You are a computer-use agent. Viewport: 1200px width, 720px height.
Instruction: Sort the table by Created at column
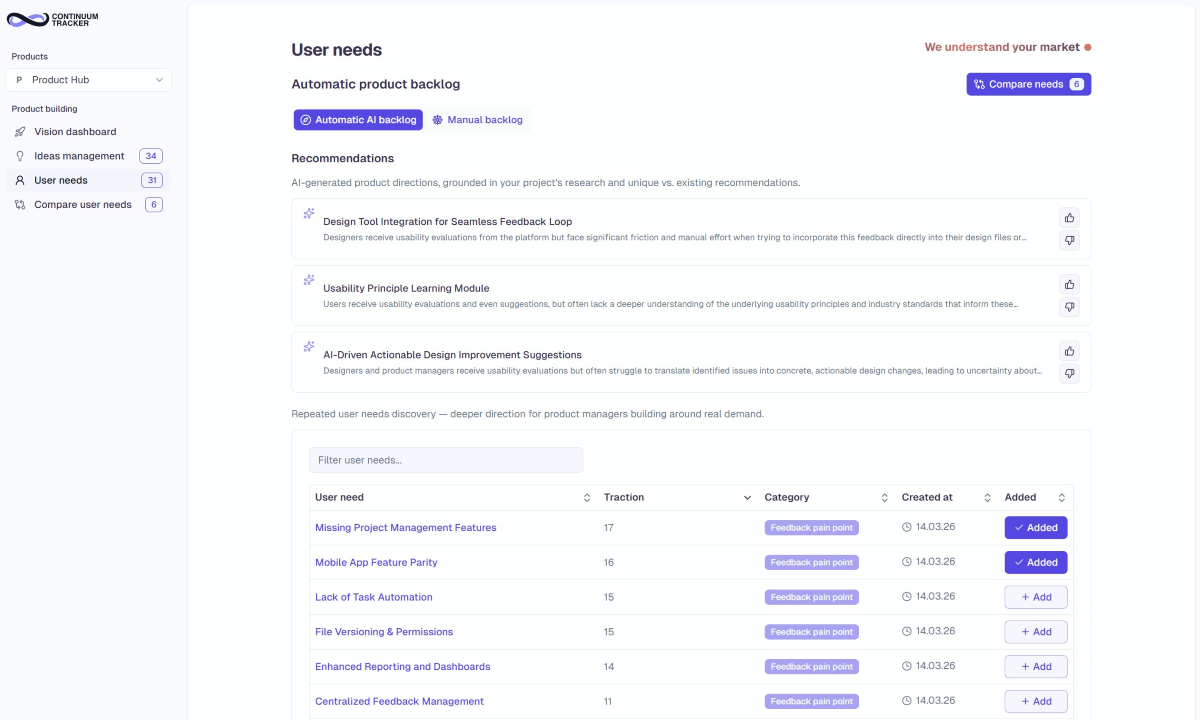point(987,497)
